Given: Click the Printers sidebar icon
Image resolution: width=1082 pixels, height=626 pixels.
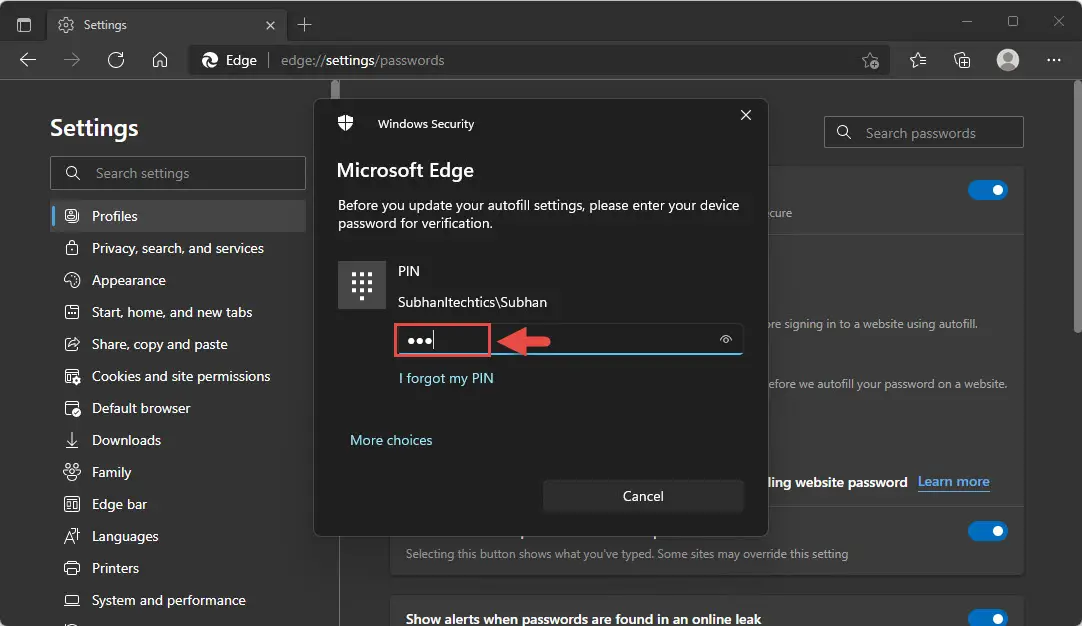Looking at the screenshot, I should [72, 568].
